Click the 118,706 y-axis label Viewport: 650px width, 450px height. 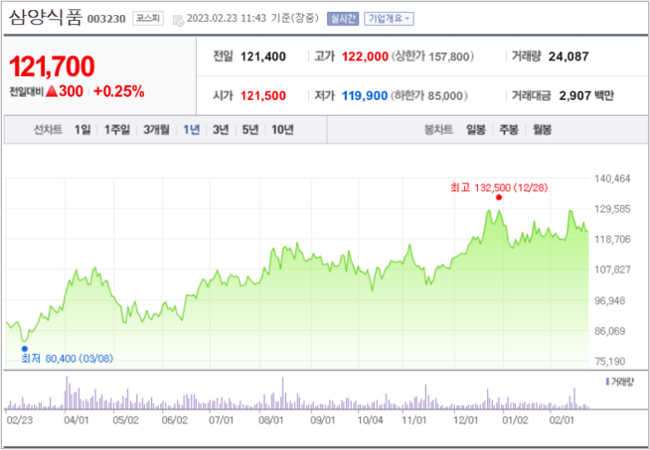click(x=613, y=239)
